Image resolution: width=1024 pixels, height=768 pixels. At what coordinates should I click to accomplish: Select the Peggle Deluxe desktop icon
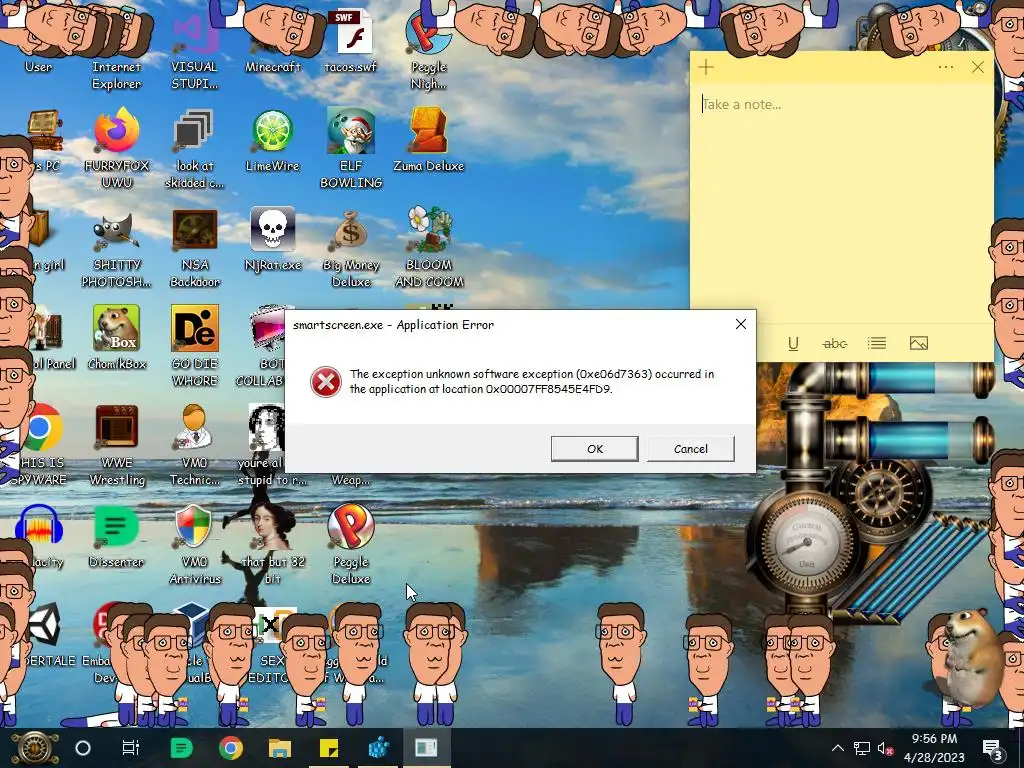[351, 544]
